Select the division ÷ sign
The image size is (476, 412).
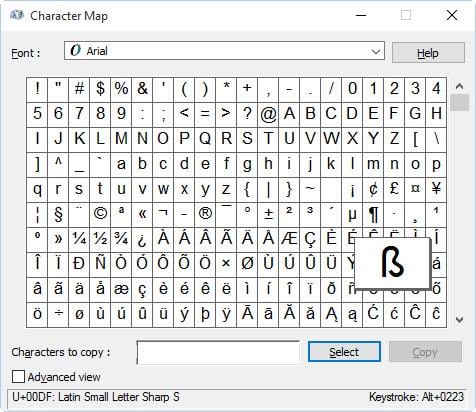click(58, 314)
